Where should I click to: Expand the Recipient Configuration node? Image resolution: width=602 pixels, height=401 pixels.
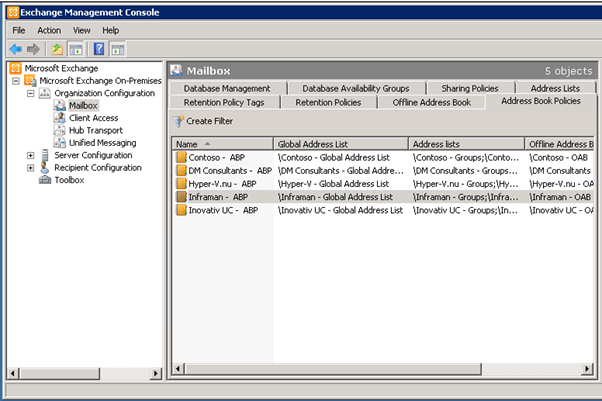[x=31, y=168]
